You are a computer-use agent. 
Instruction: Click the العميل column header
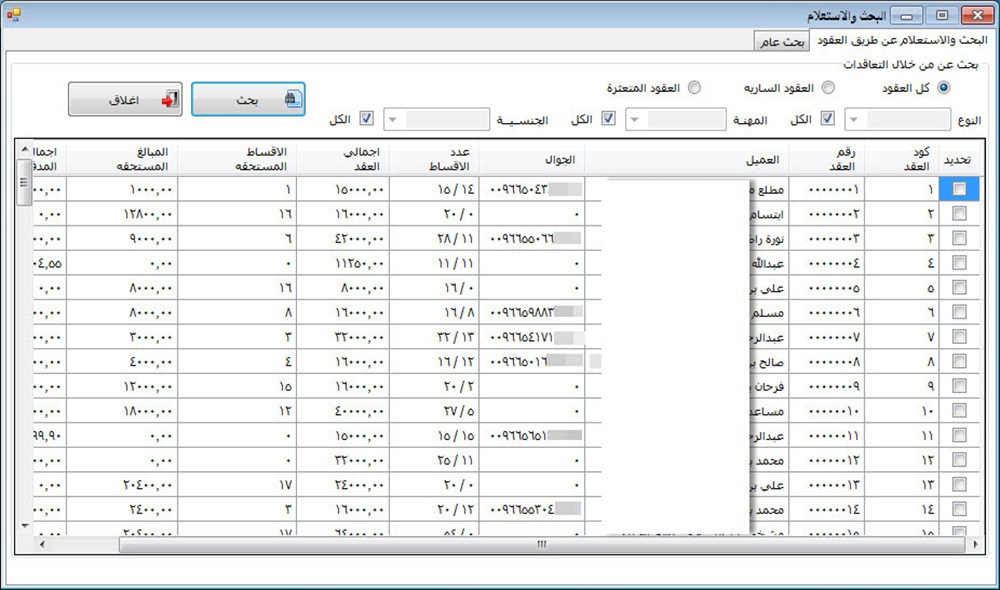[687, 159]
